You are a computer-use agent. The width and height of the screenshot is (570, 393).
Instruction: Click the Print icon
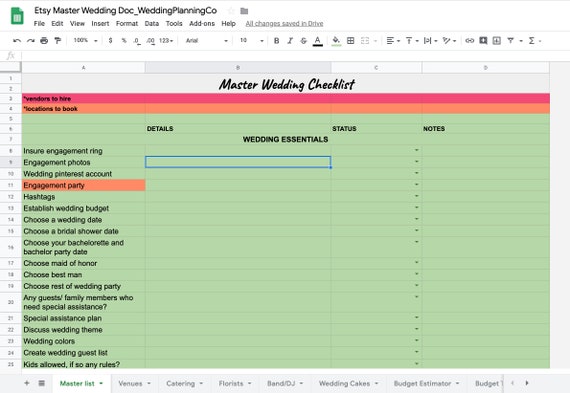[44, 41]
